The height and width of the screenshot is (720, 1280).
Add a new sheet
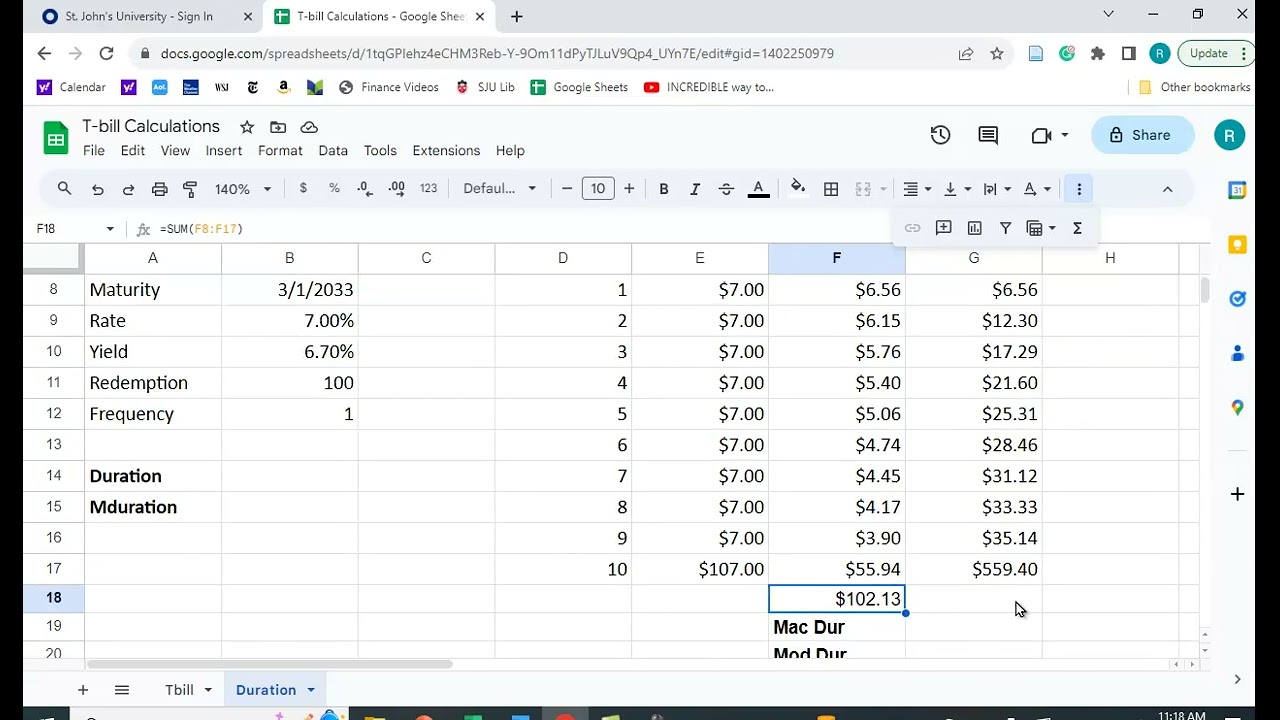(x=83, y=690)
